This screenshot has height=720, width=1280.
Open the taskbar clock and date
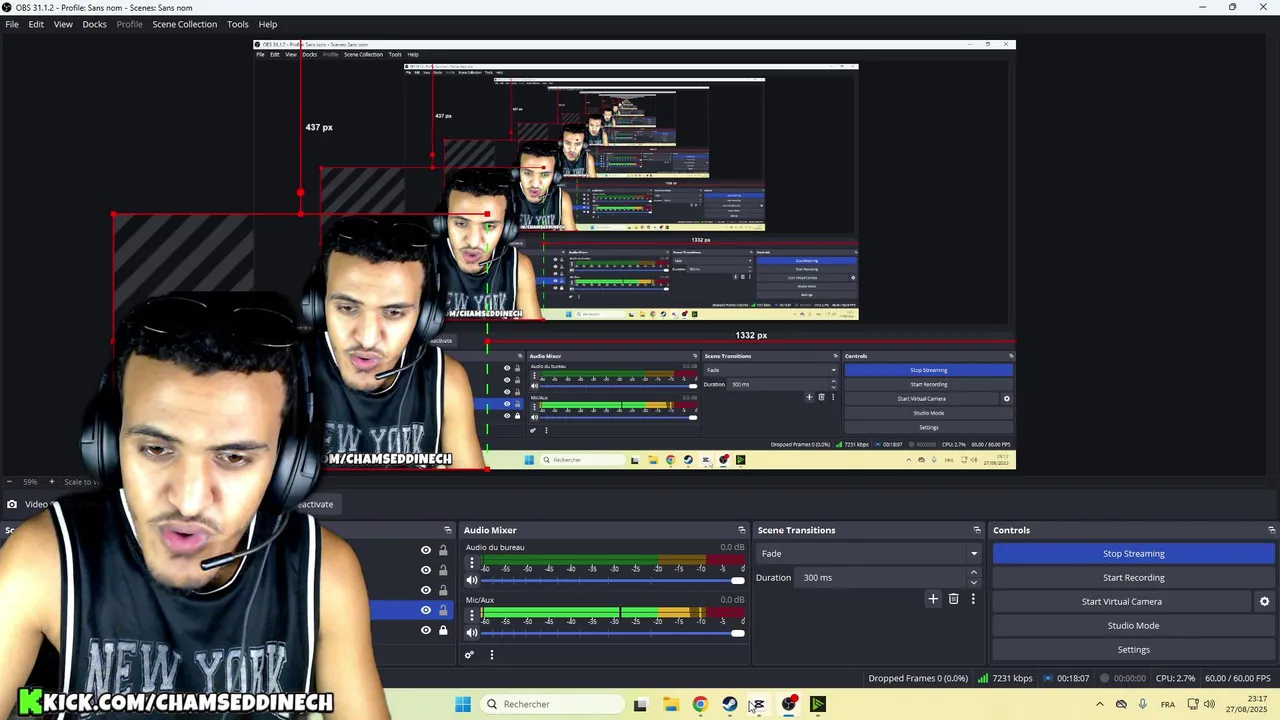[x=1247, y=704]
